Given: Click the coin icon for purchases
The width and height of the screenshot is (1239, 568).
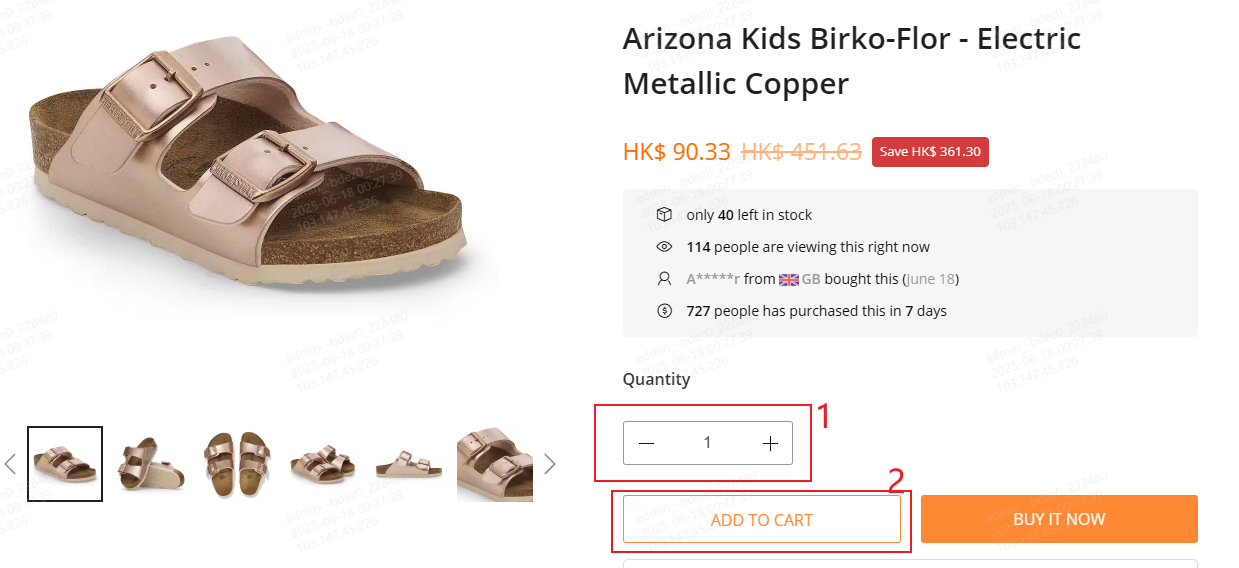Looking at the screenshot, I should (664, 311).
